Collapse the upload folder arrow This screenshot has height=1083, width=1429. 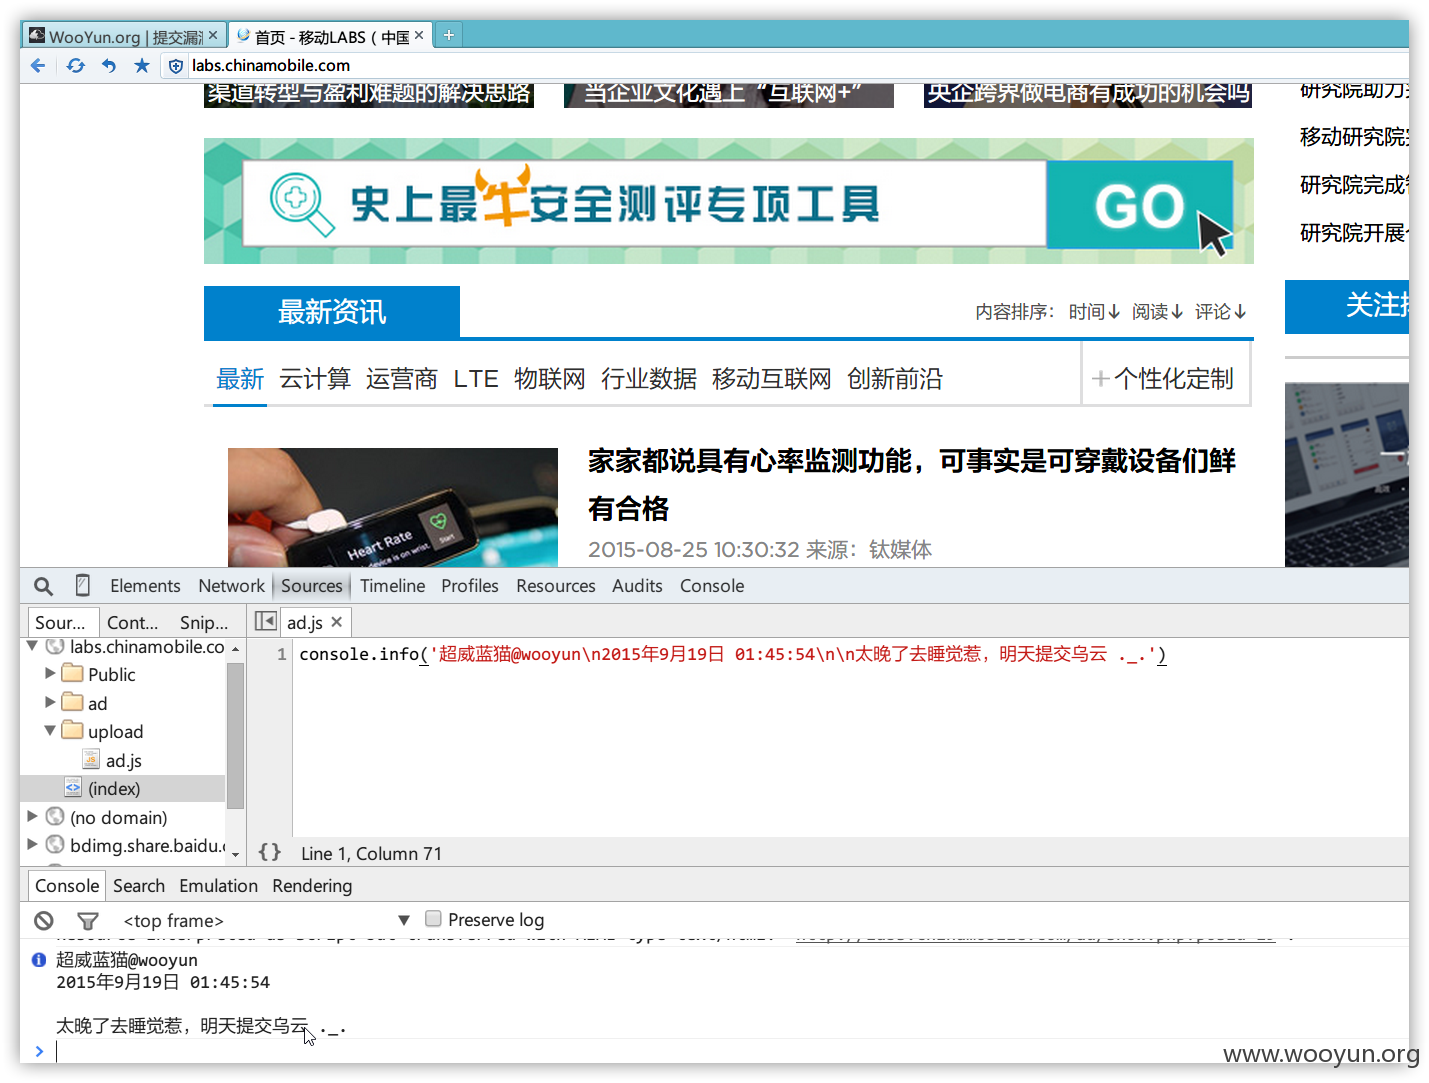50,730
